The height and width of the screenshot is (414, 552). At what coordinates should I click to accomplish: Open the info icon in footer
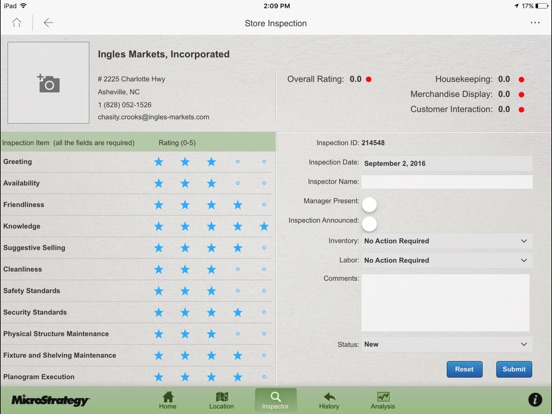point(535,400)
